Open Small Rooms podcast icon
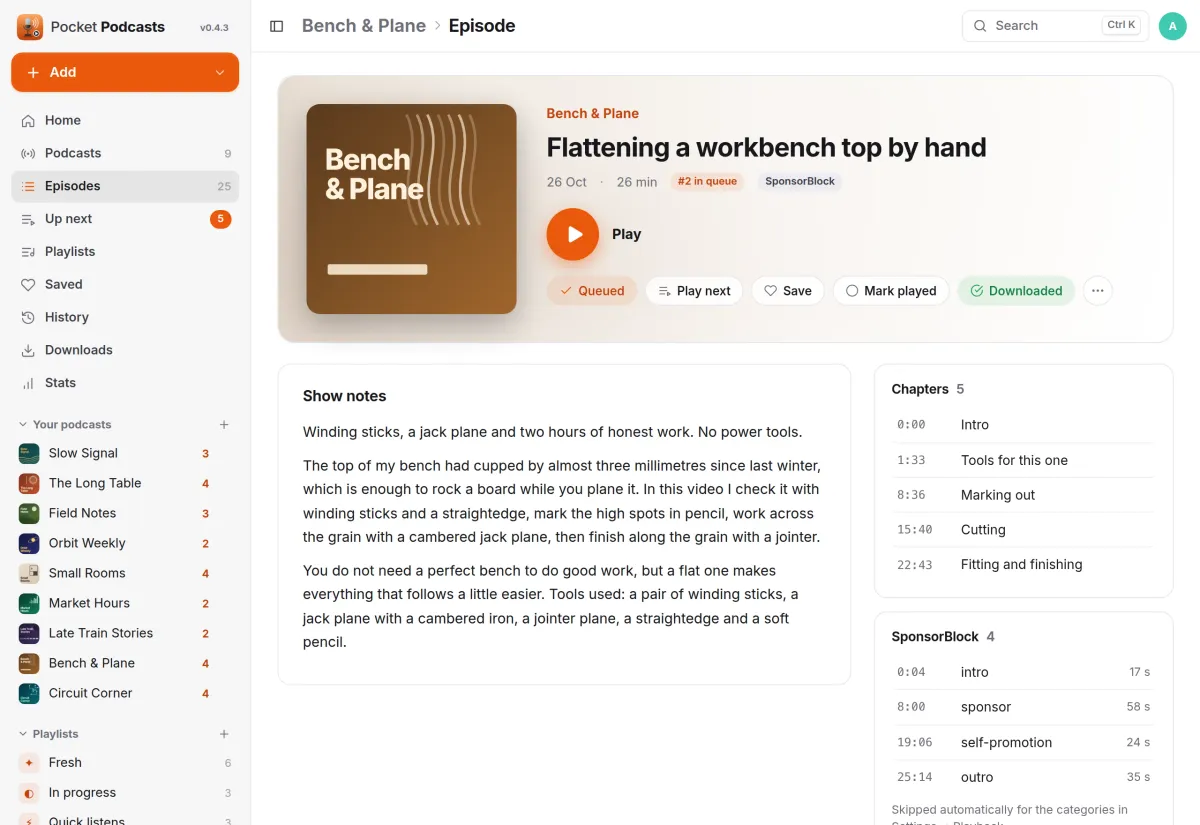This screenshot has width=1200, height=825. click(x=29, y=573)
